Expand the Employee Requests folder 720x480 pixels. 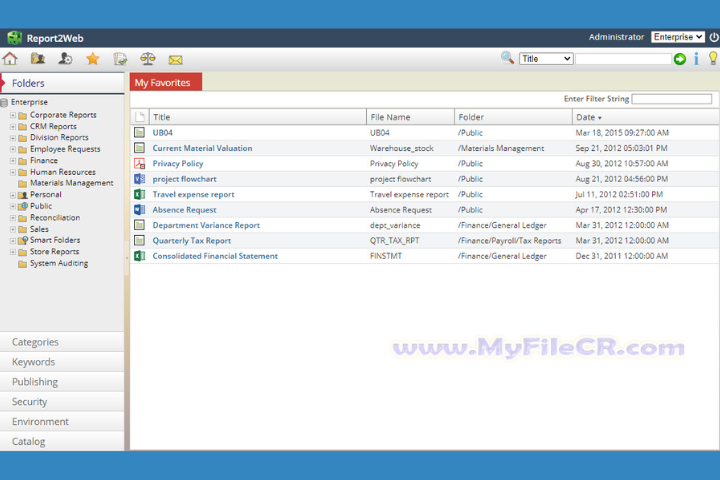pyautogui.click(x=13, y=149)
